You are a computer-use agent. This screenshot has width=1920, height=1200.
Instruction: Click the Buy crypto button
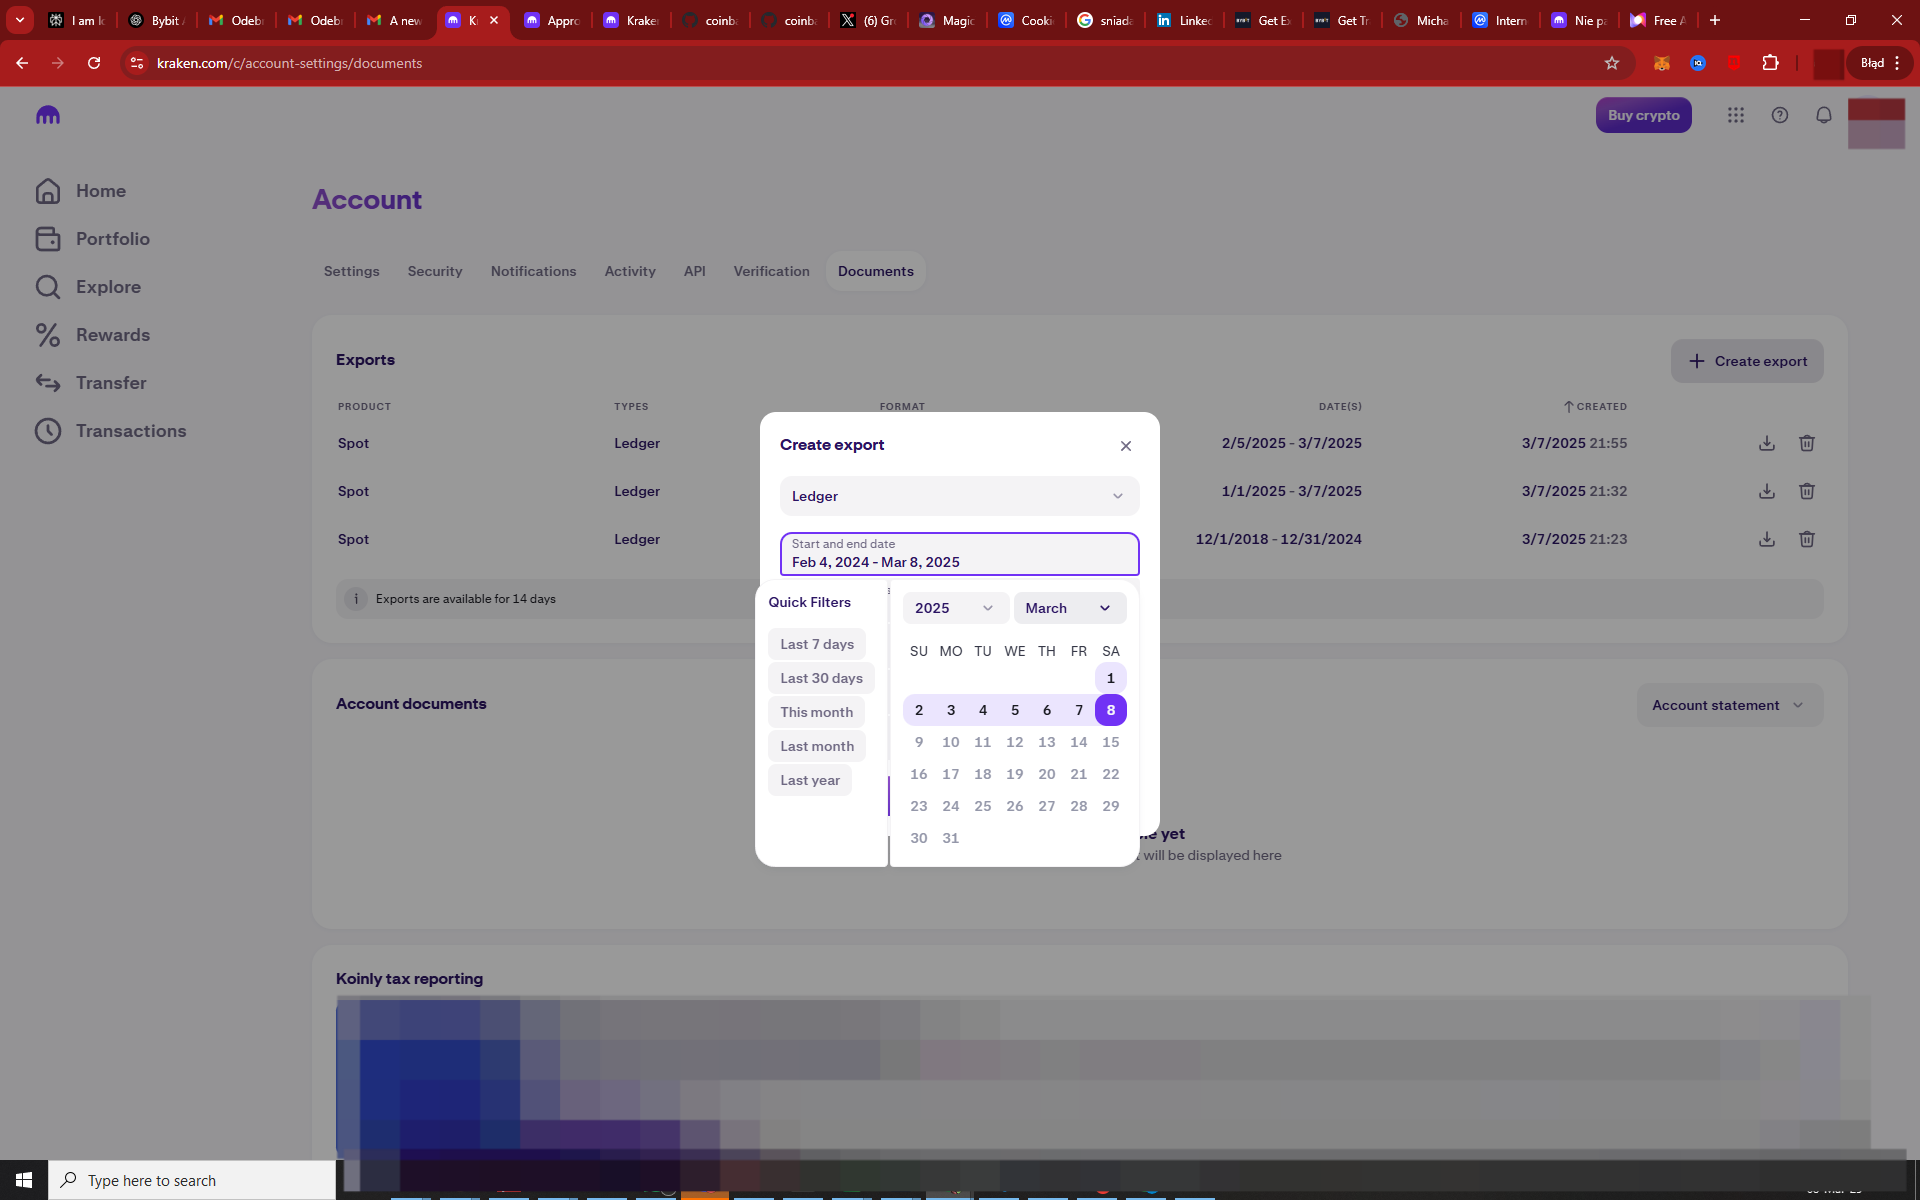point(1644,115)
